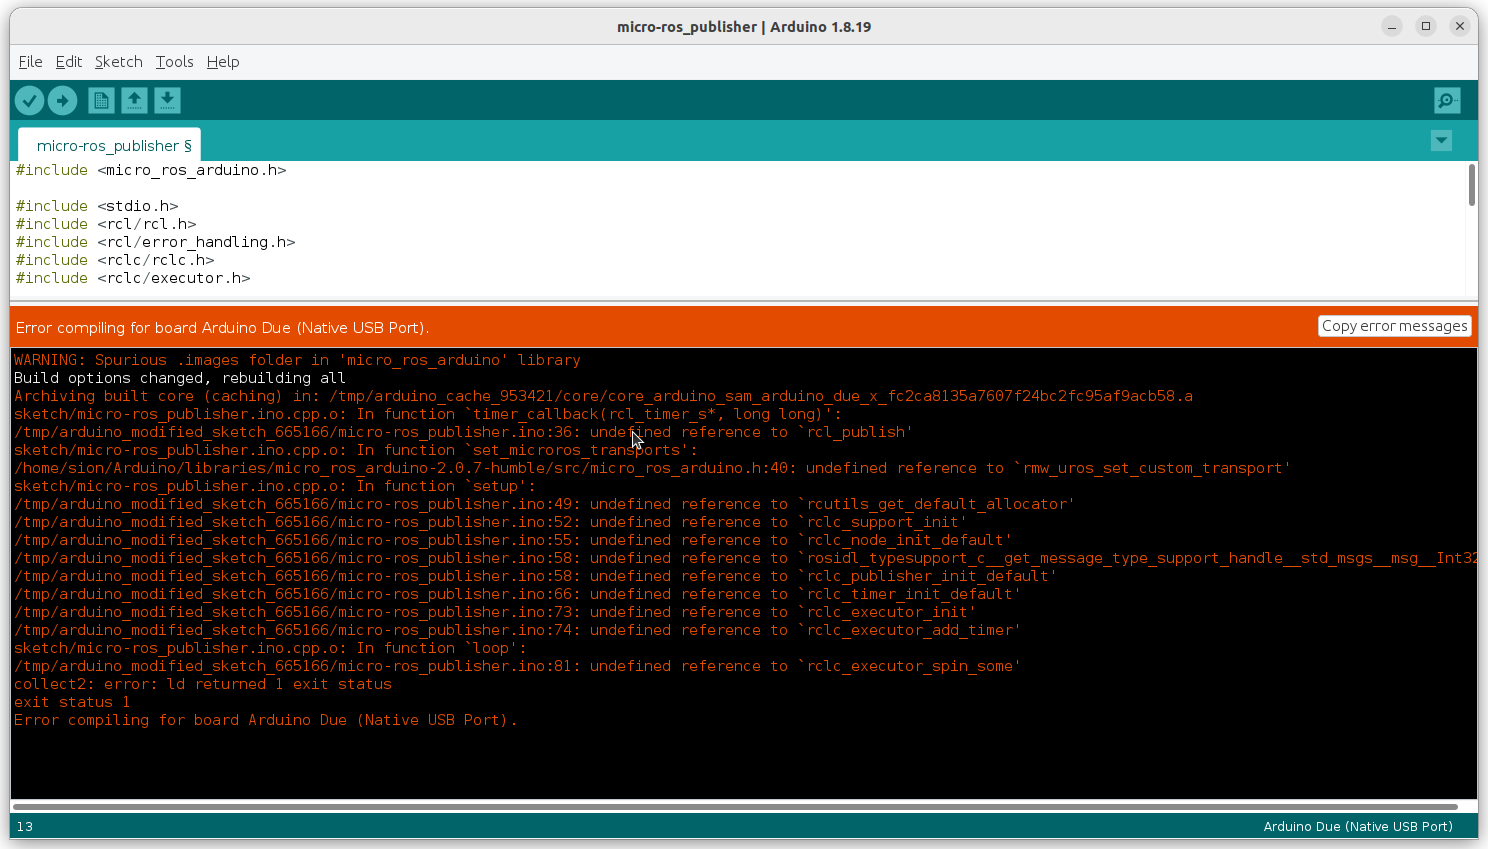This screenshot has height=849, width=1488.
Task: Click the 'Archiving built core' console line
Action: (603, 396)
